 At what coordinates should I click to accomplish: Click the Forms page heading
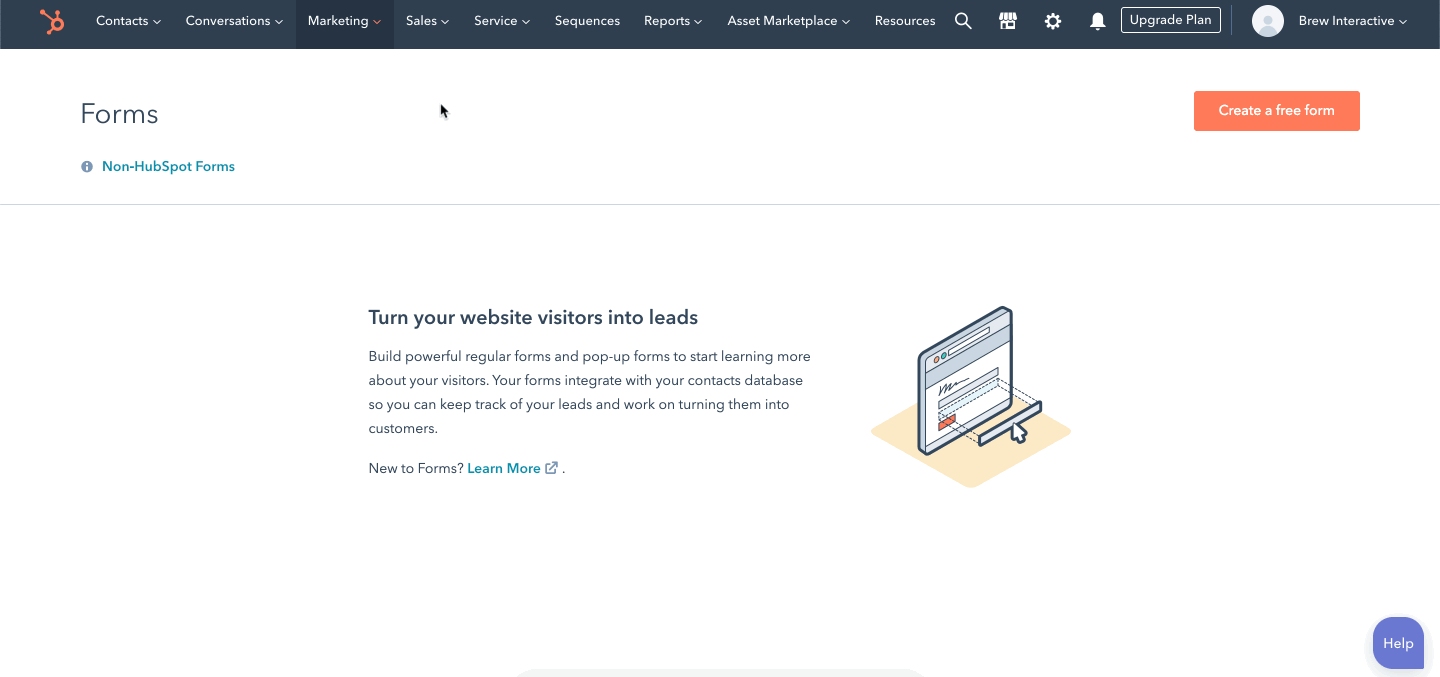119,114
